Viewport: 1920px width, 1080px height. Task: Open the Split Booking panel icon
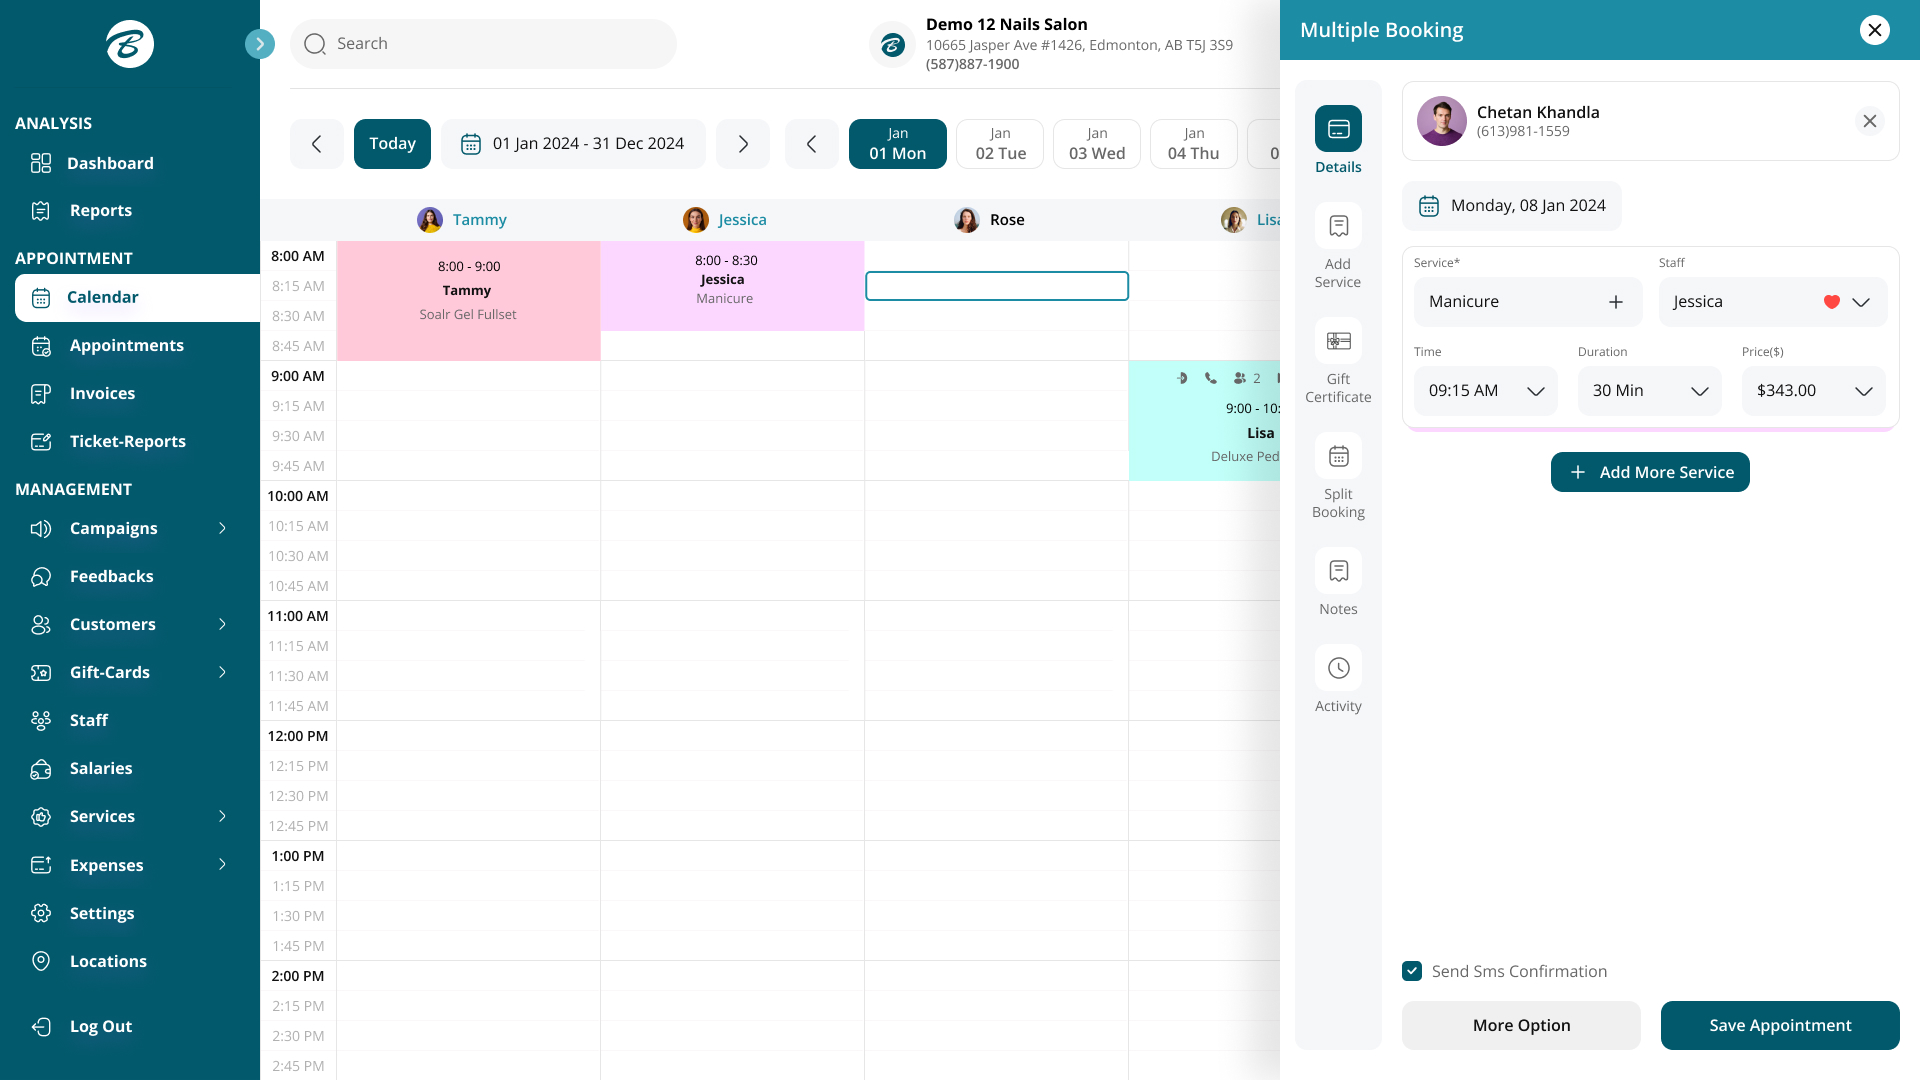point(1338,456)
